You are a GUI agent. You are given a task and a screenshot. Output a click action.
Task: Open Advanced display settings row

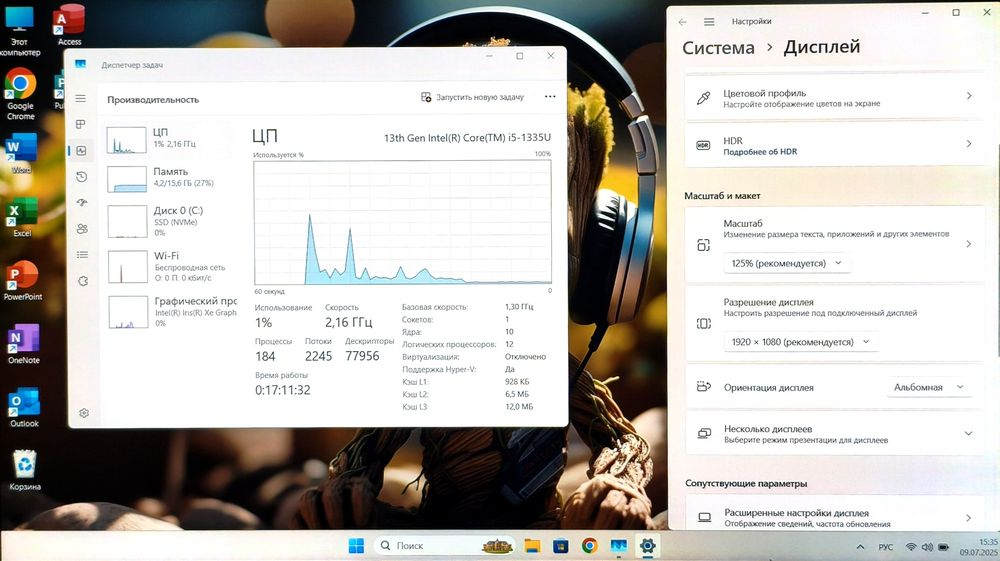coord(834,517)
